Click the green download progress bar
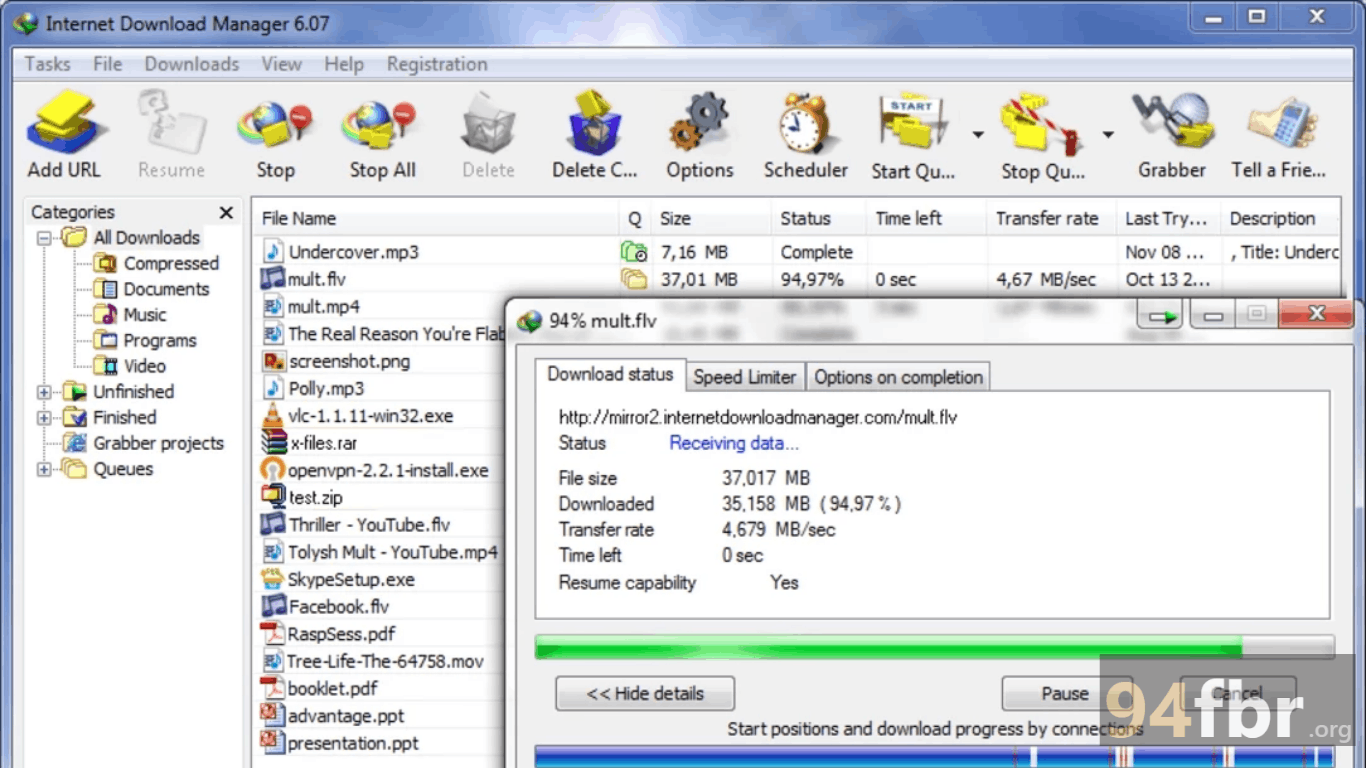This screenshot has width=1366, height=768. (x=934, y=647)
